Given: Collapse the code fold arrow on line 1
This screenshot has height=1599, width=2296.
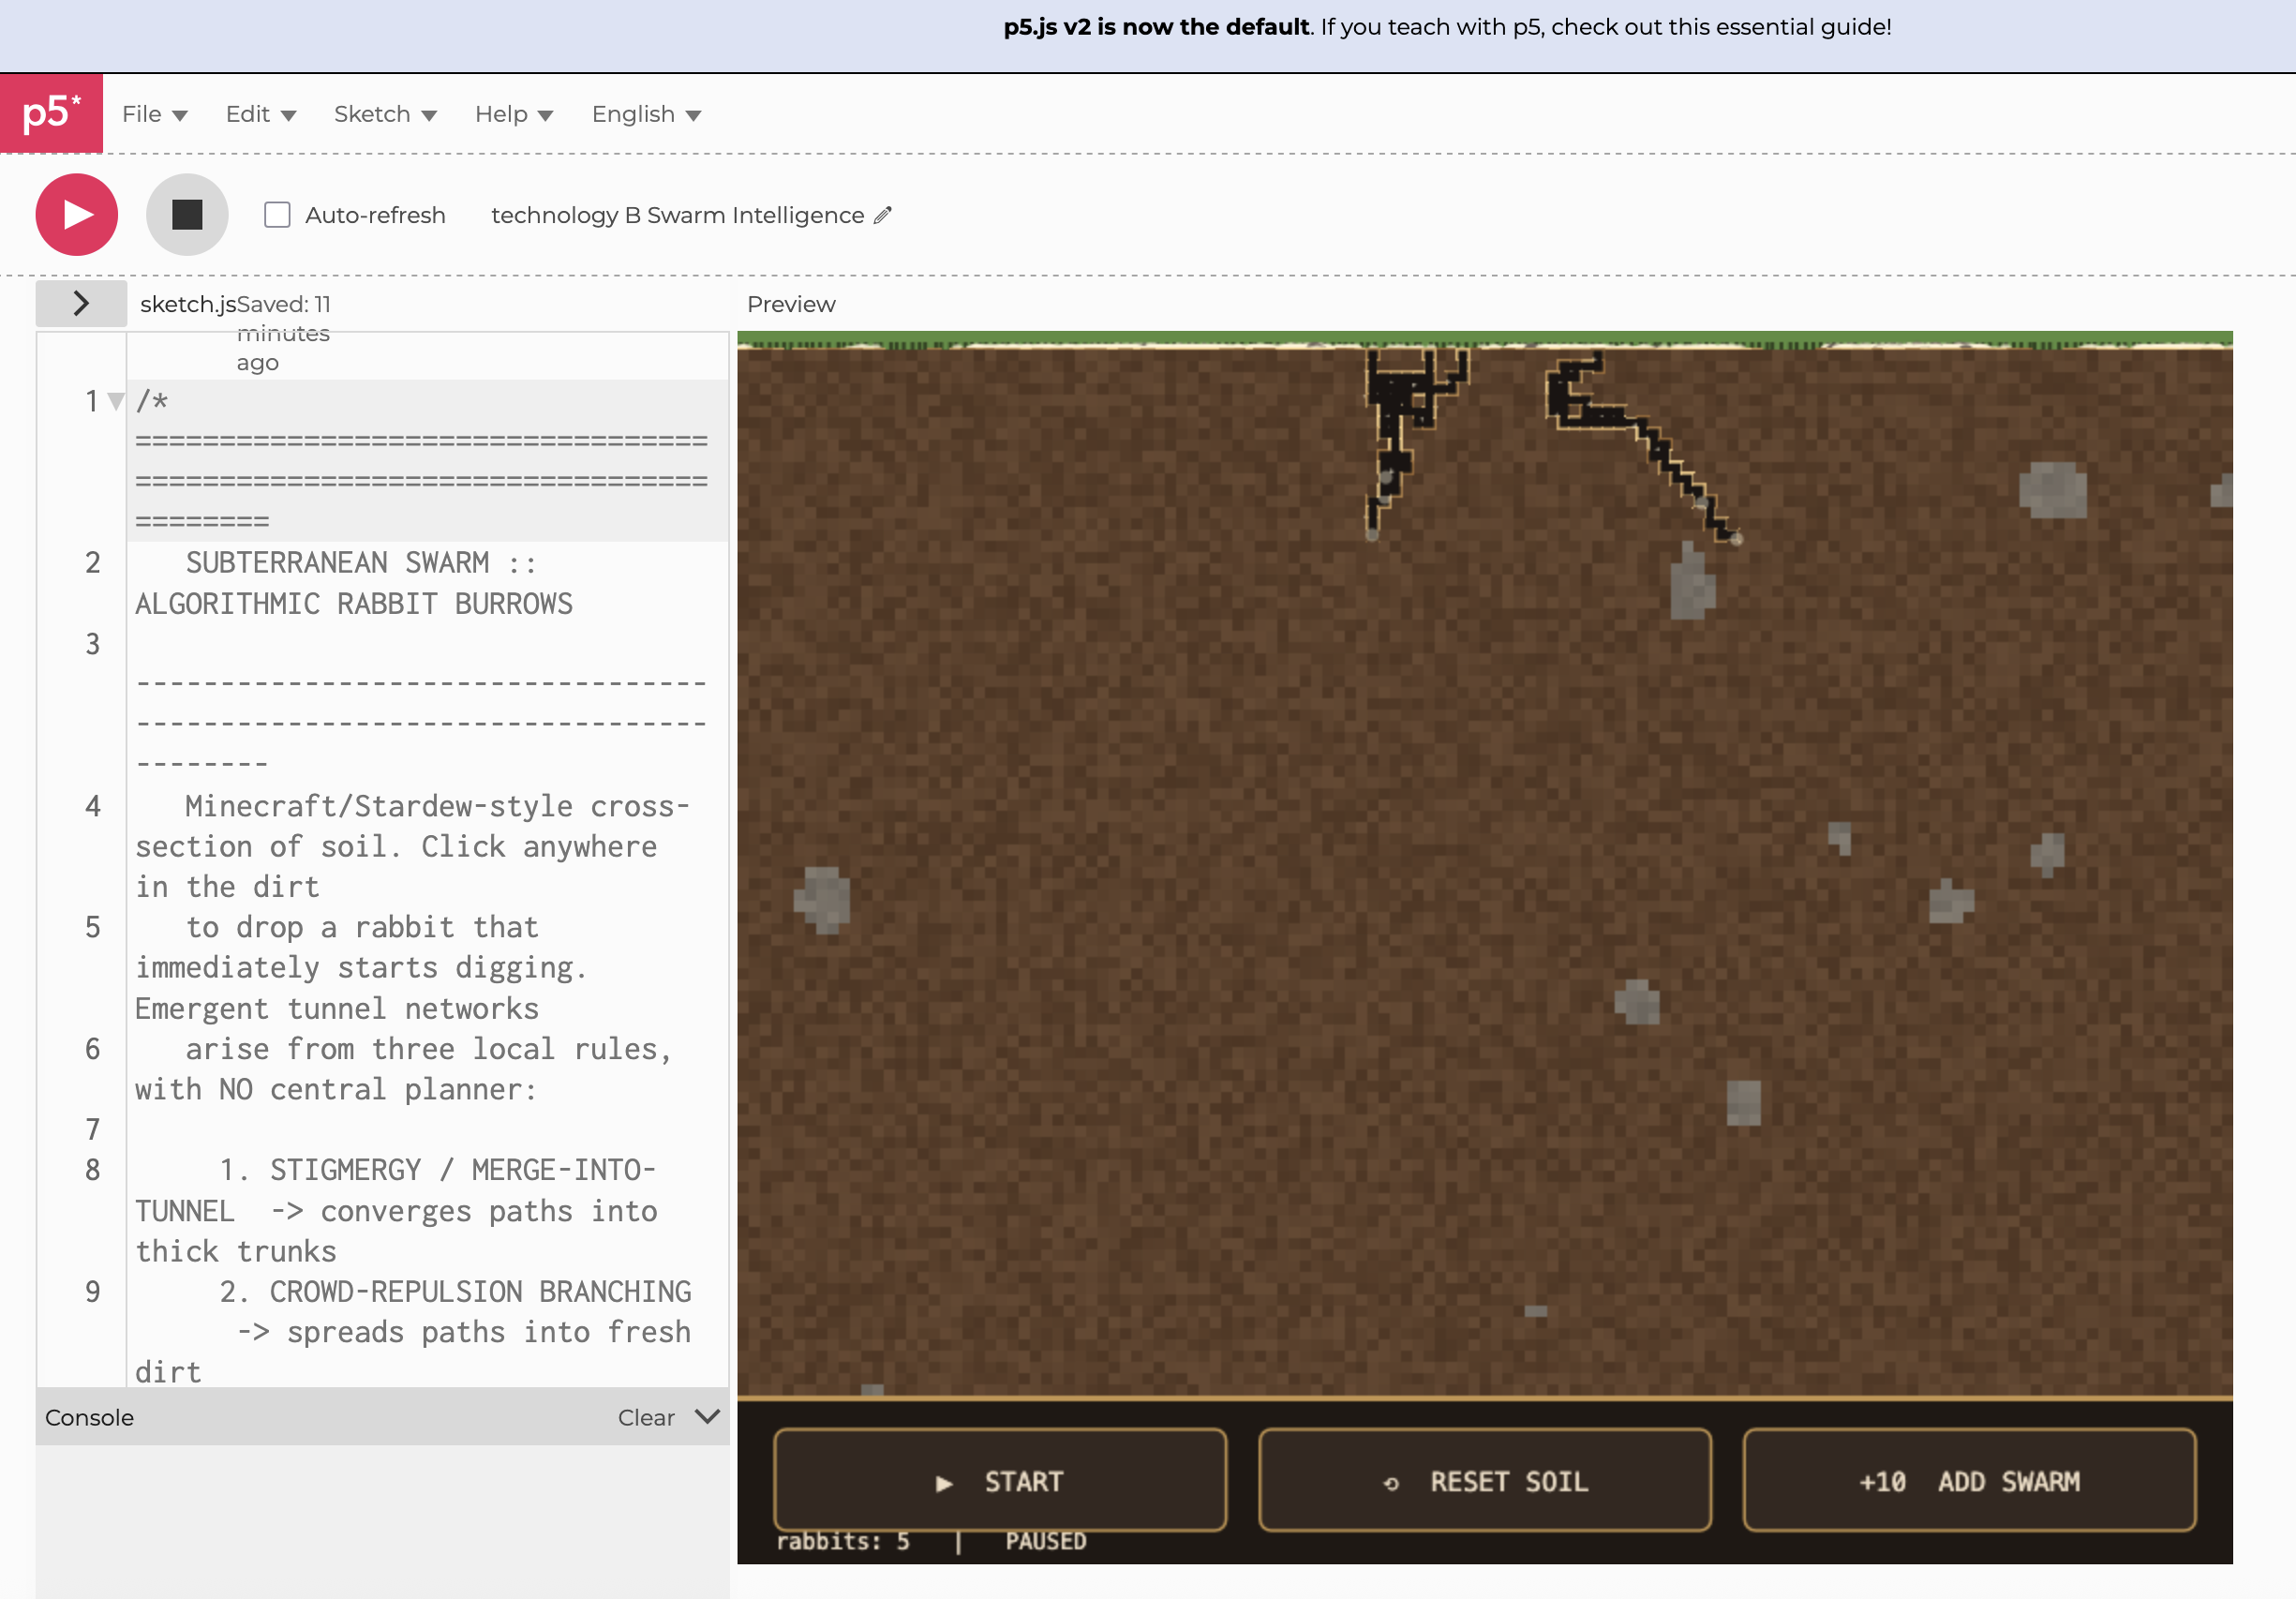Looking at the screenshot, I should click(116, 401).
